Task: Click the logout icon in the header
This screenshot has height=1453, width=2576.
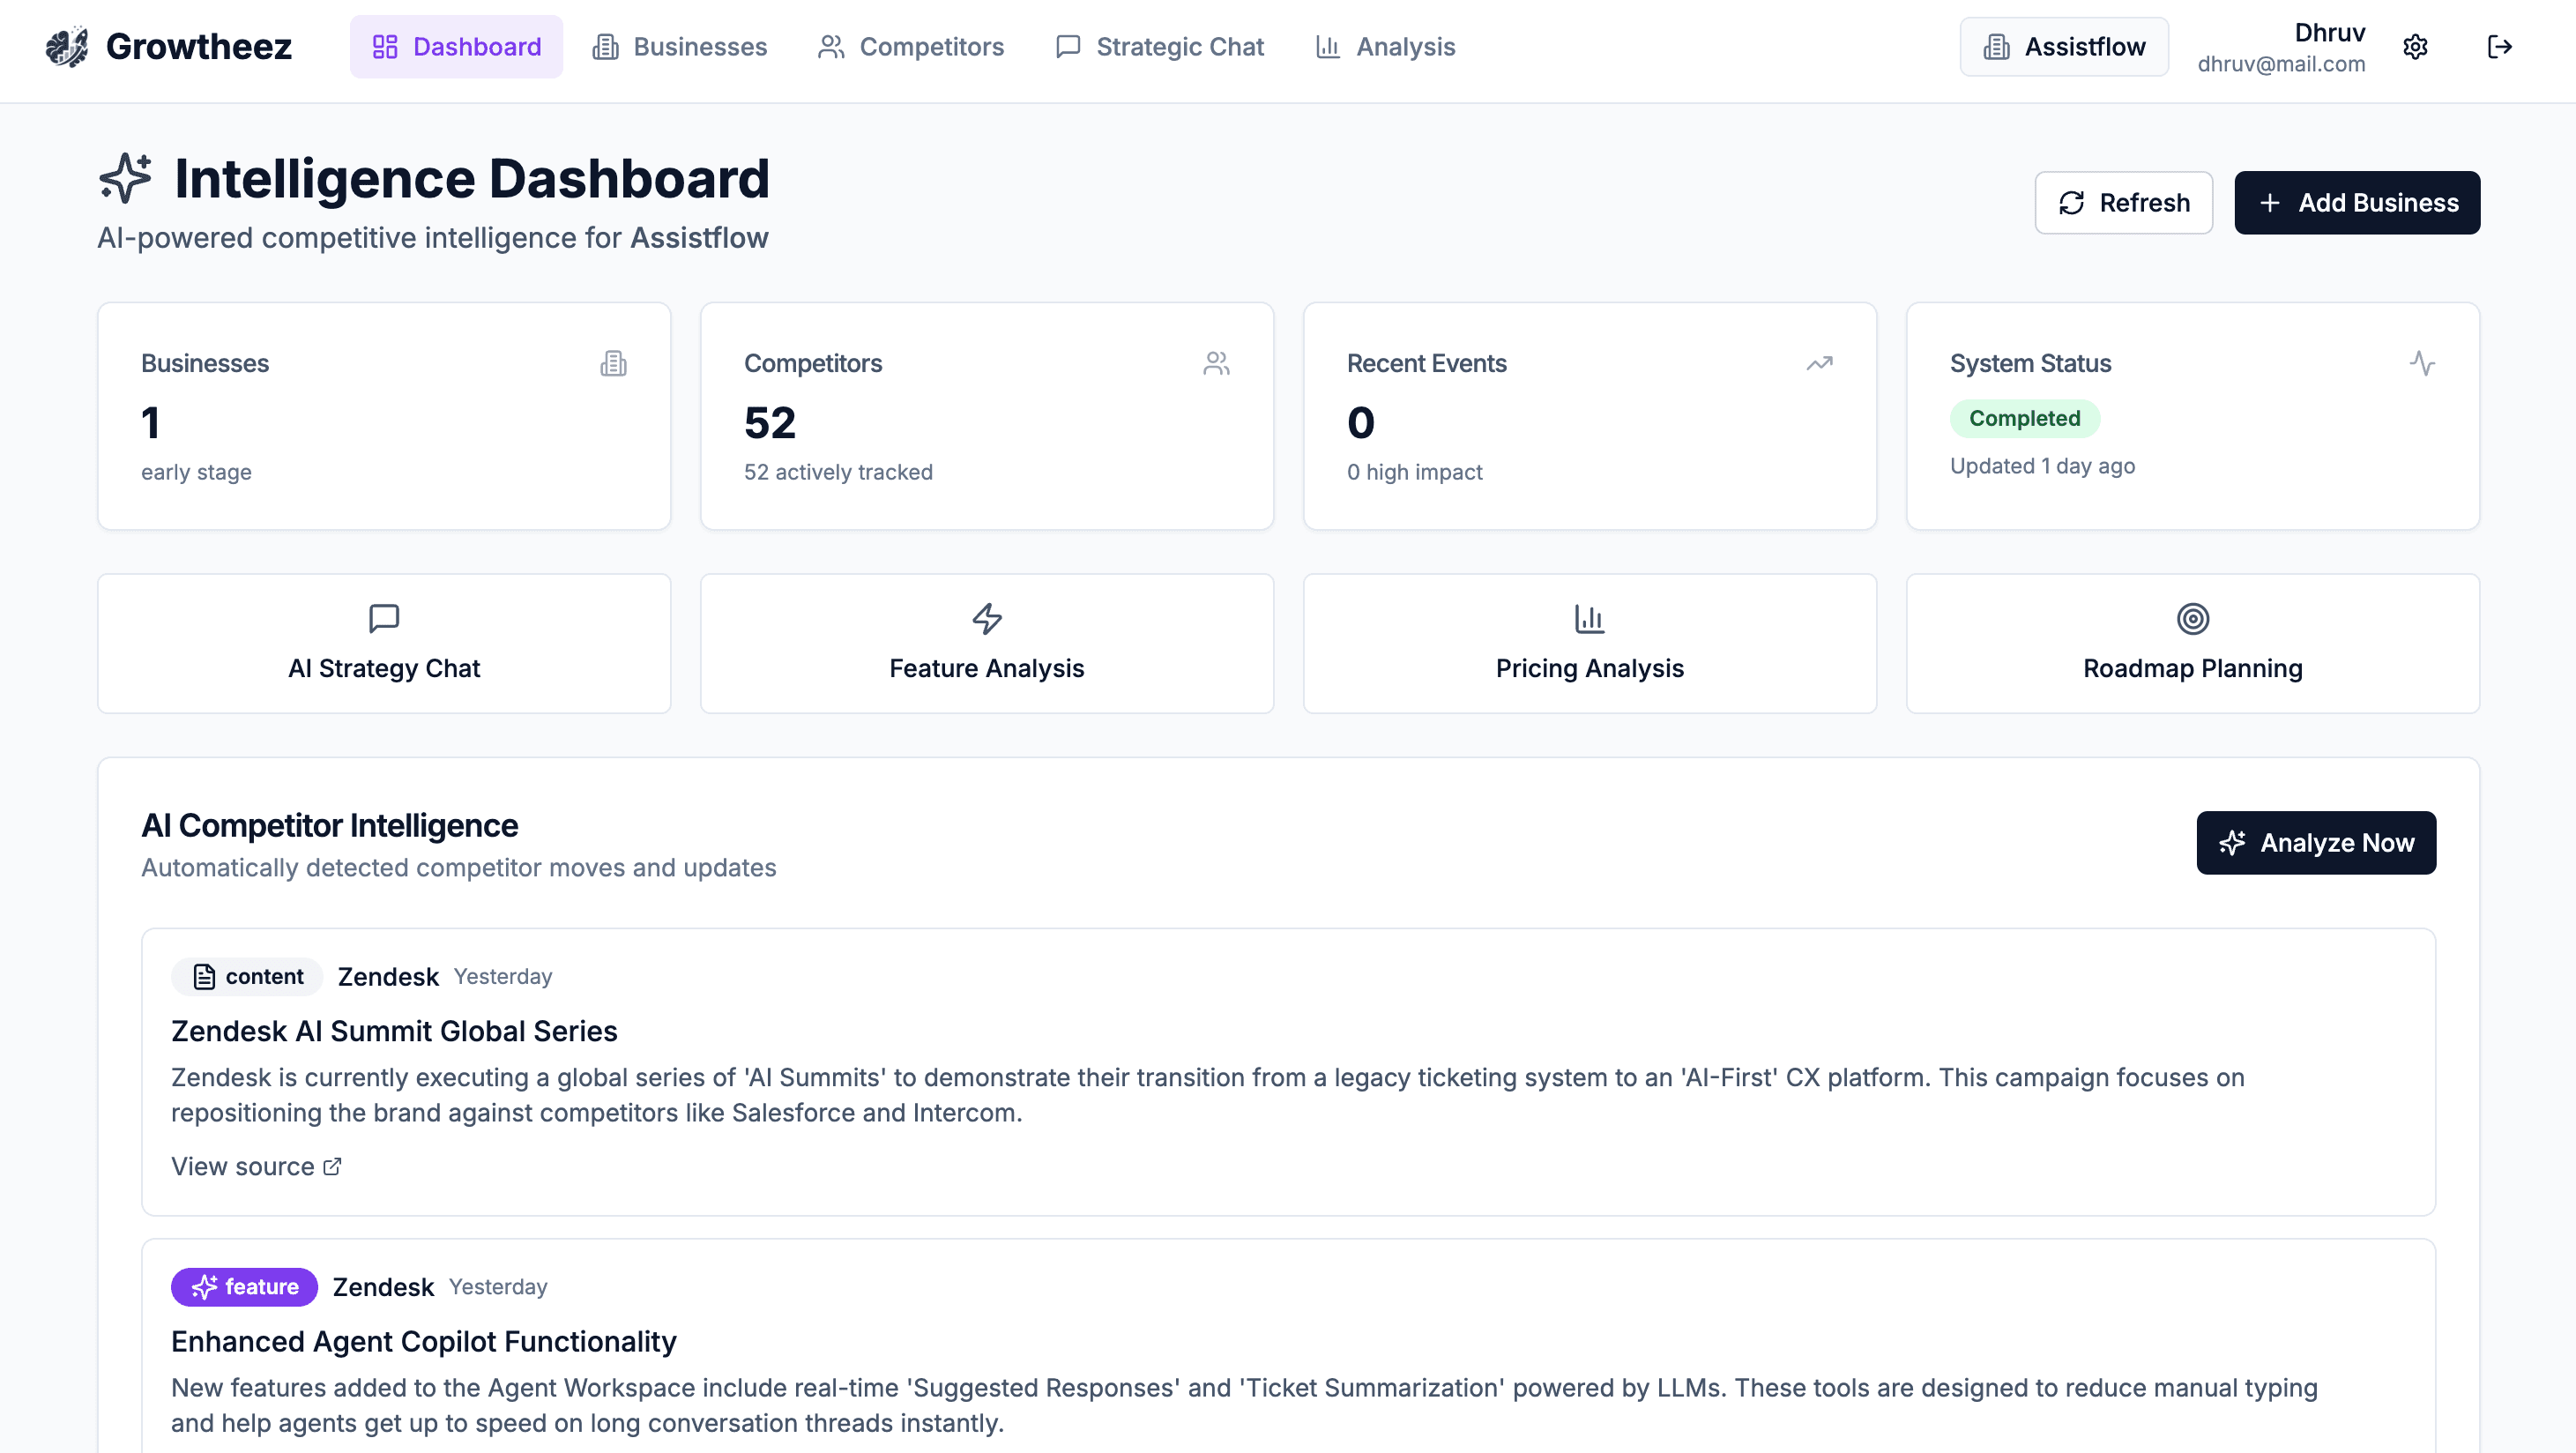Action: [x=2501, y=46]
